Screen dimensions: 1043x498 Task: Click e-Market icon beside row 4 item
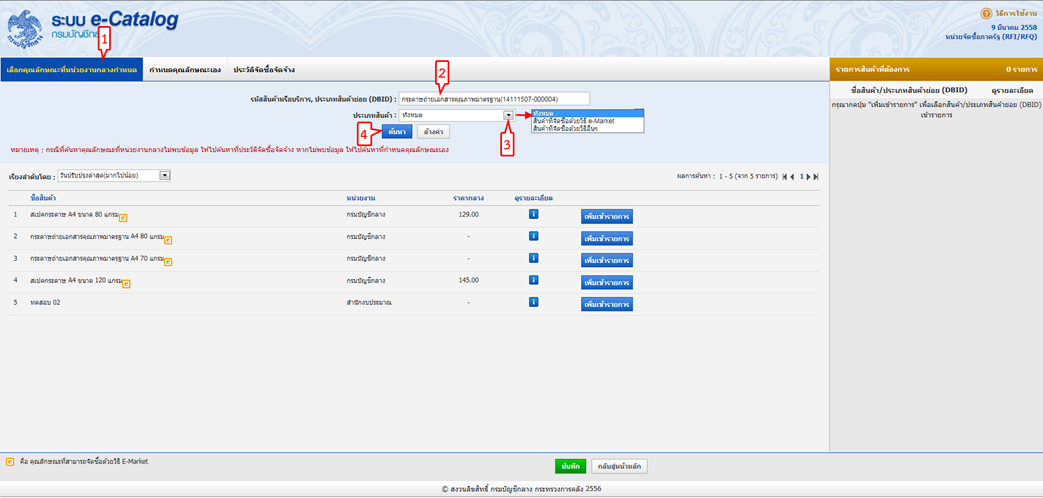pos(126,283)
